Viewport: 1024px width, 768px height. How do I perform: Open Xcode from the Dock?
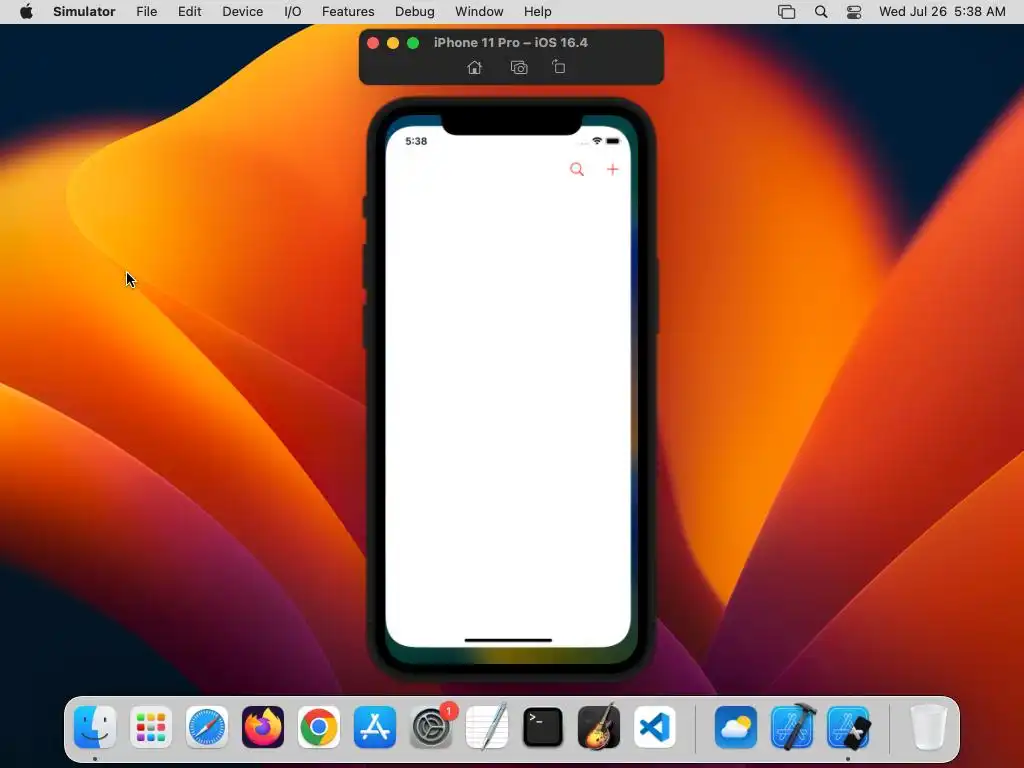click(792, 727)
